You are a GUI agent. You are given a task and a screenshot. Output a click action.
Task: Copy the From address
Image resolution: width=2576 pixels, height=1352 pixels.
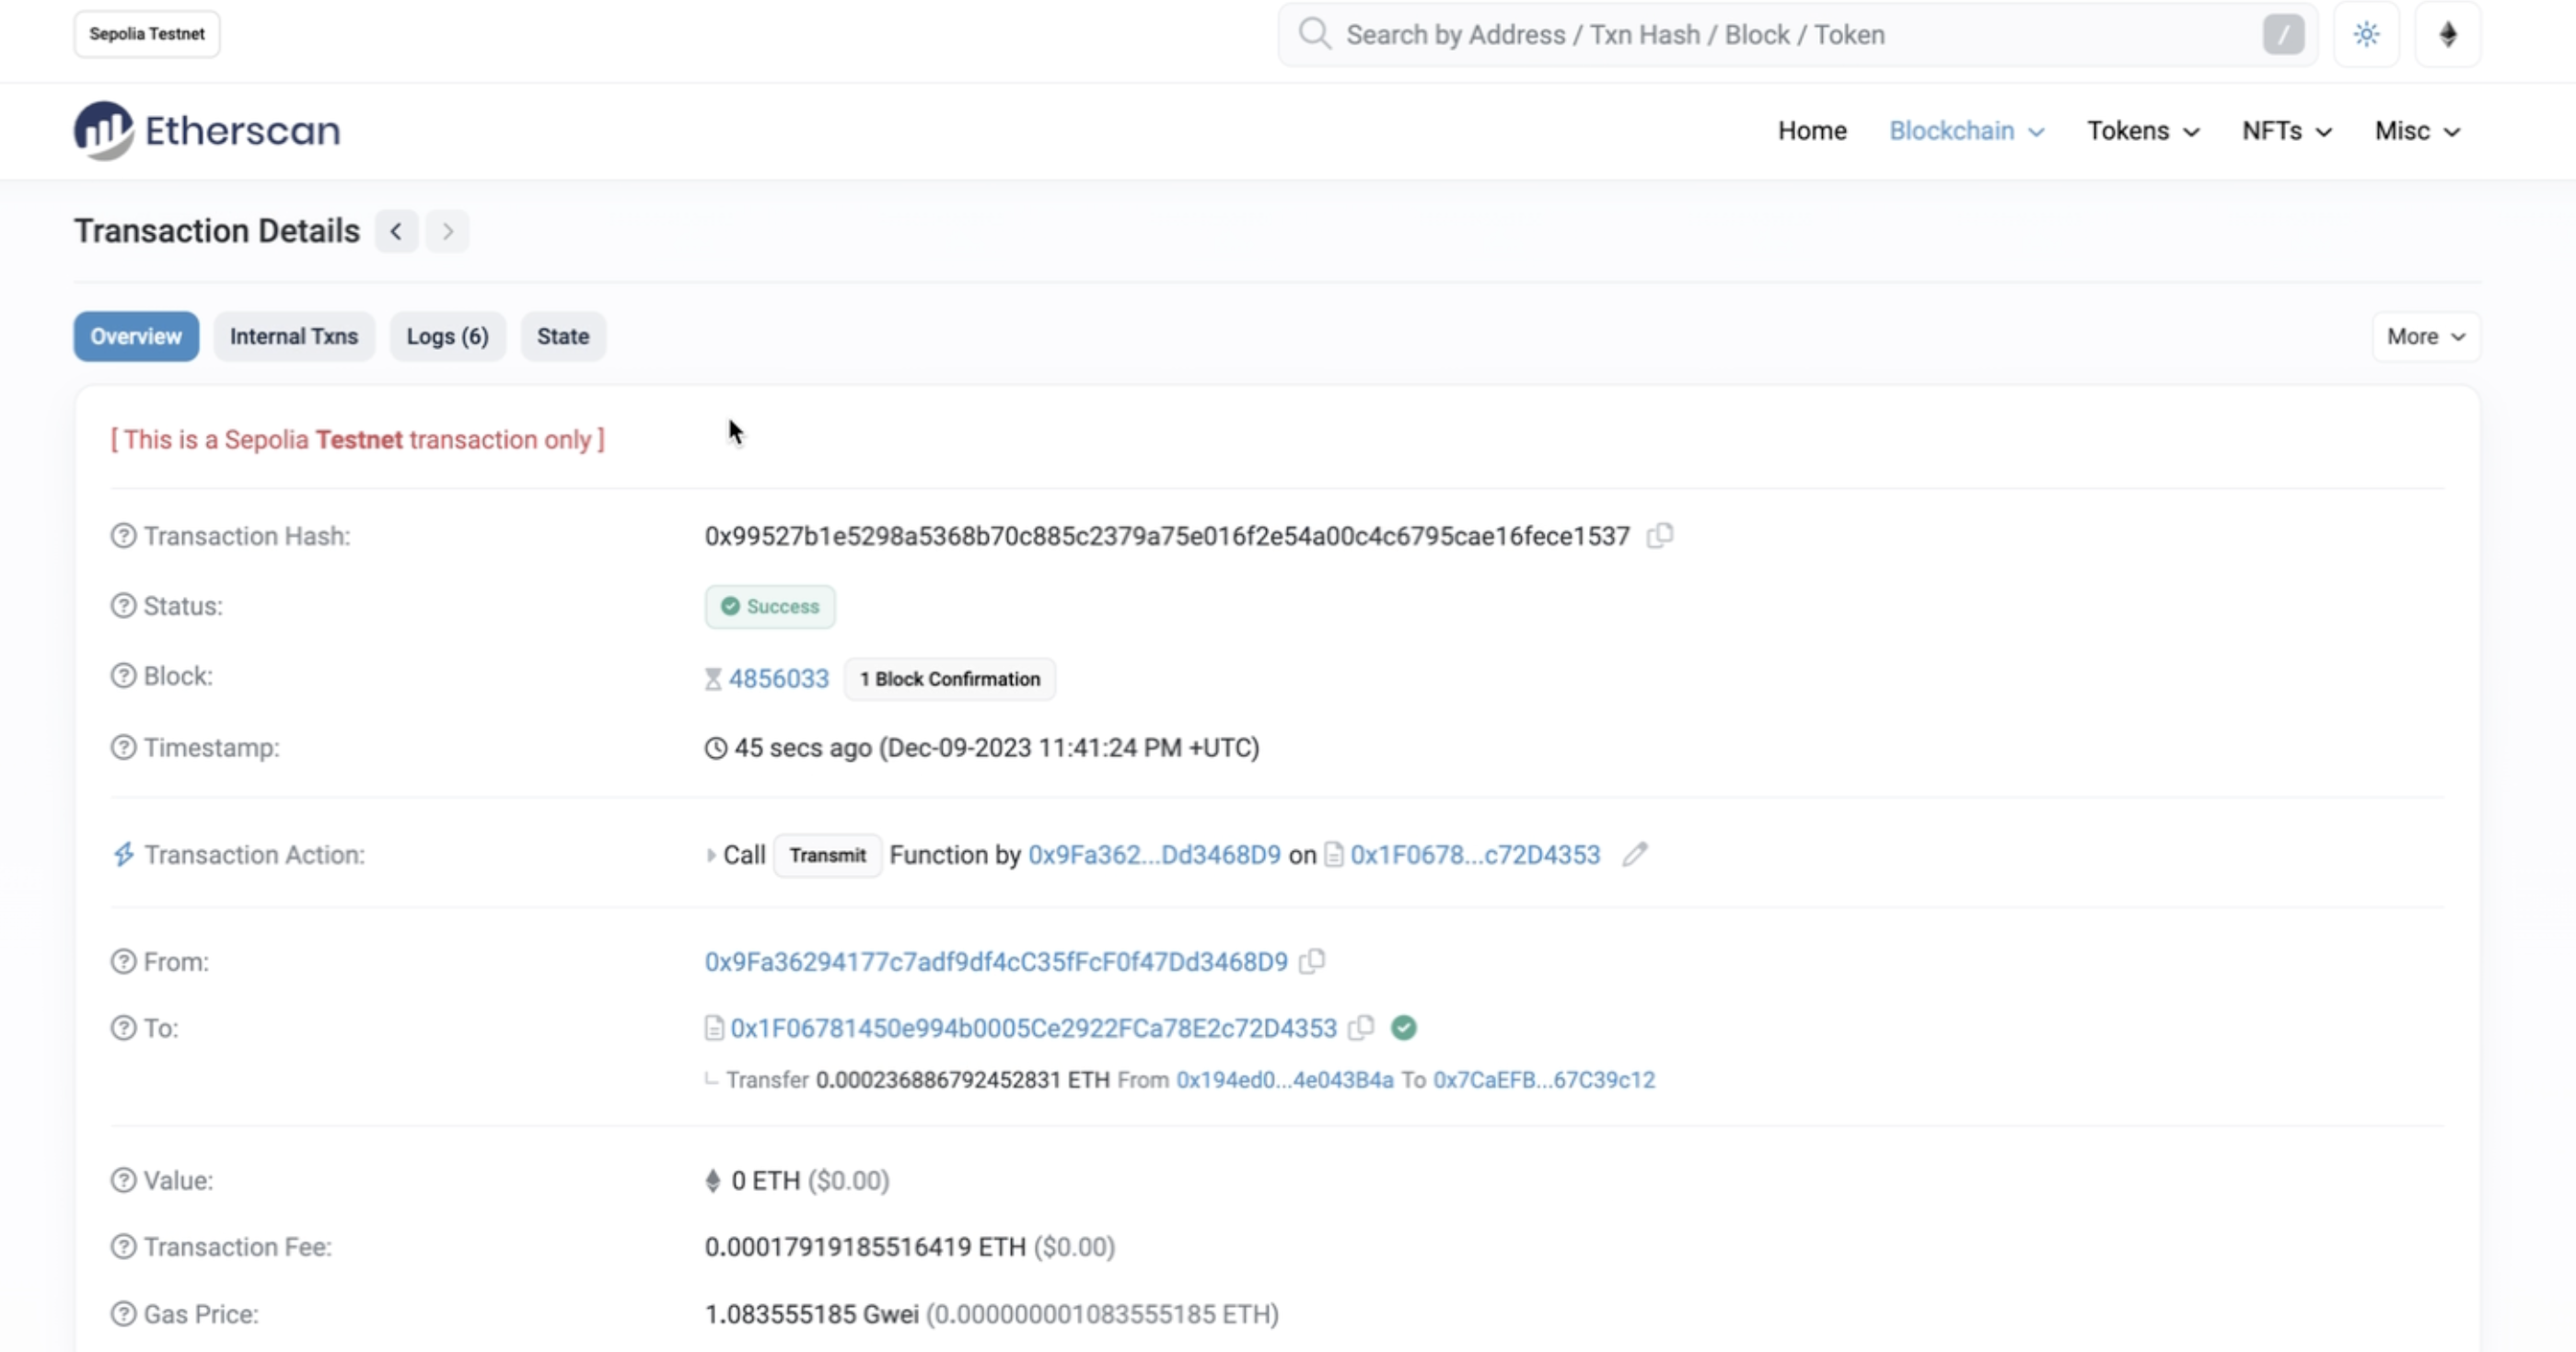point(1312,961)
